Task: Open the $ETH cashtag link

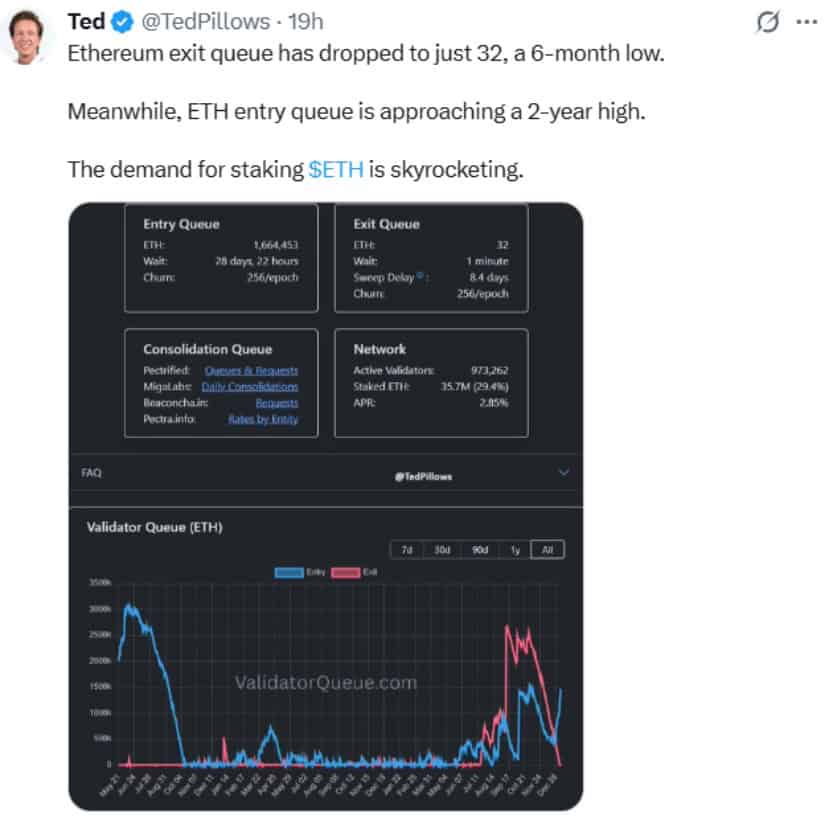Action: (336, 169)
